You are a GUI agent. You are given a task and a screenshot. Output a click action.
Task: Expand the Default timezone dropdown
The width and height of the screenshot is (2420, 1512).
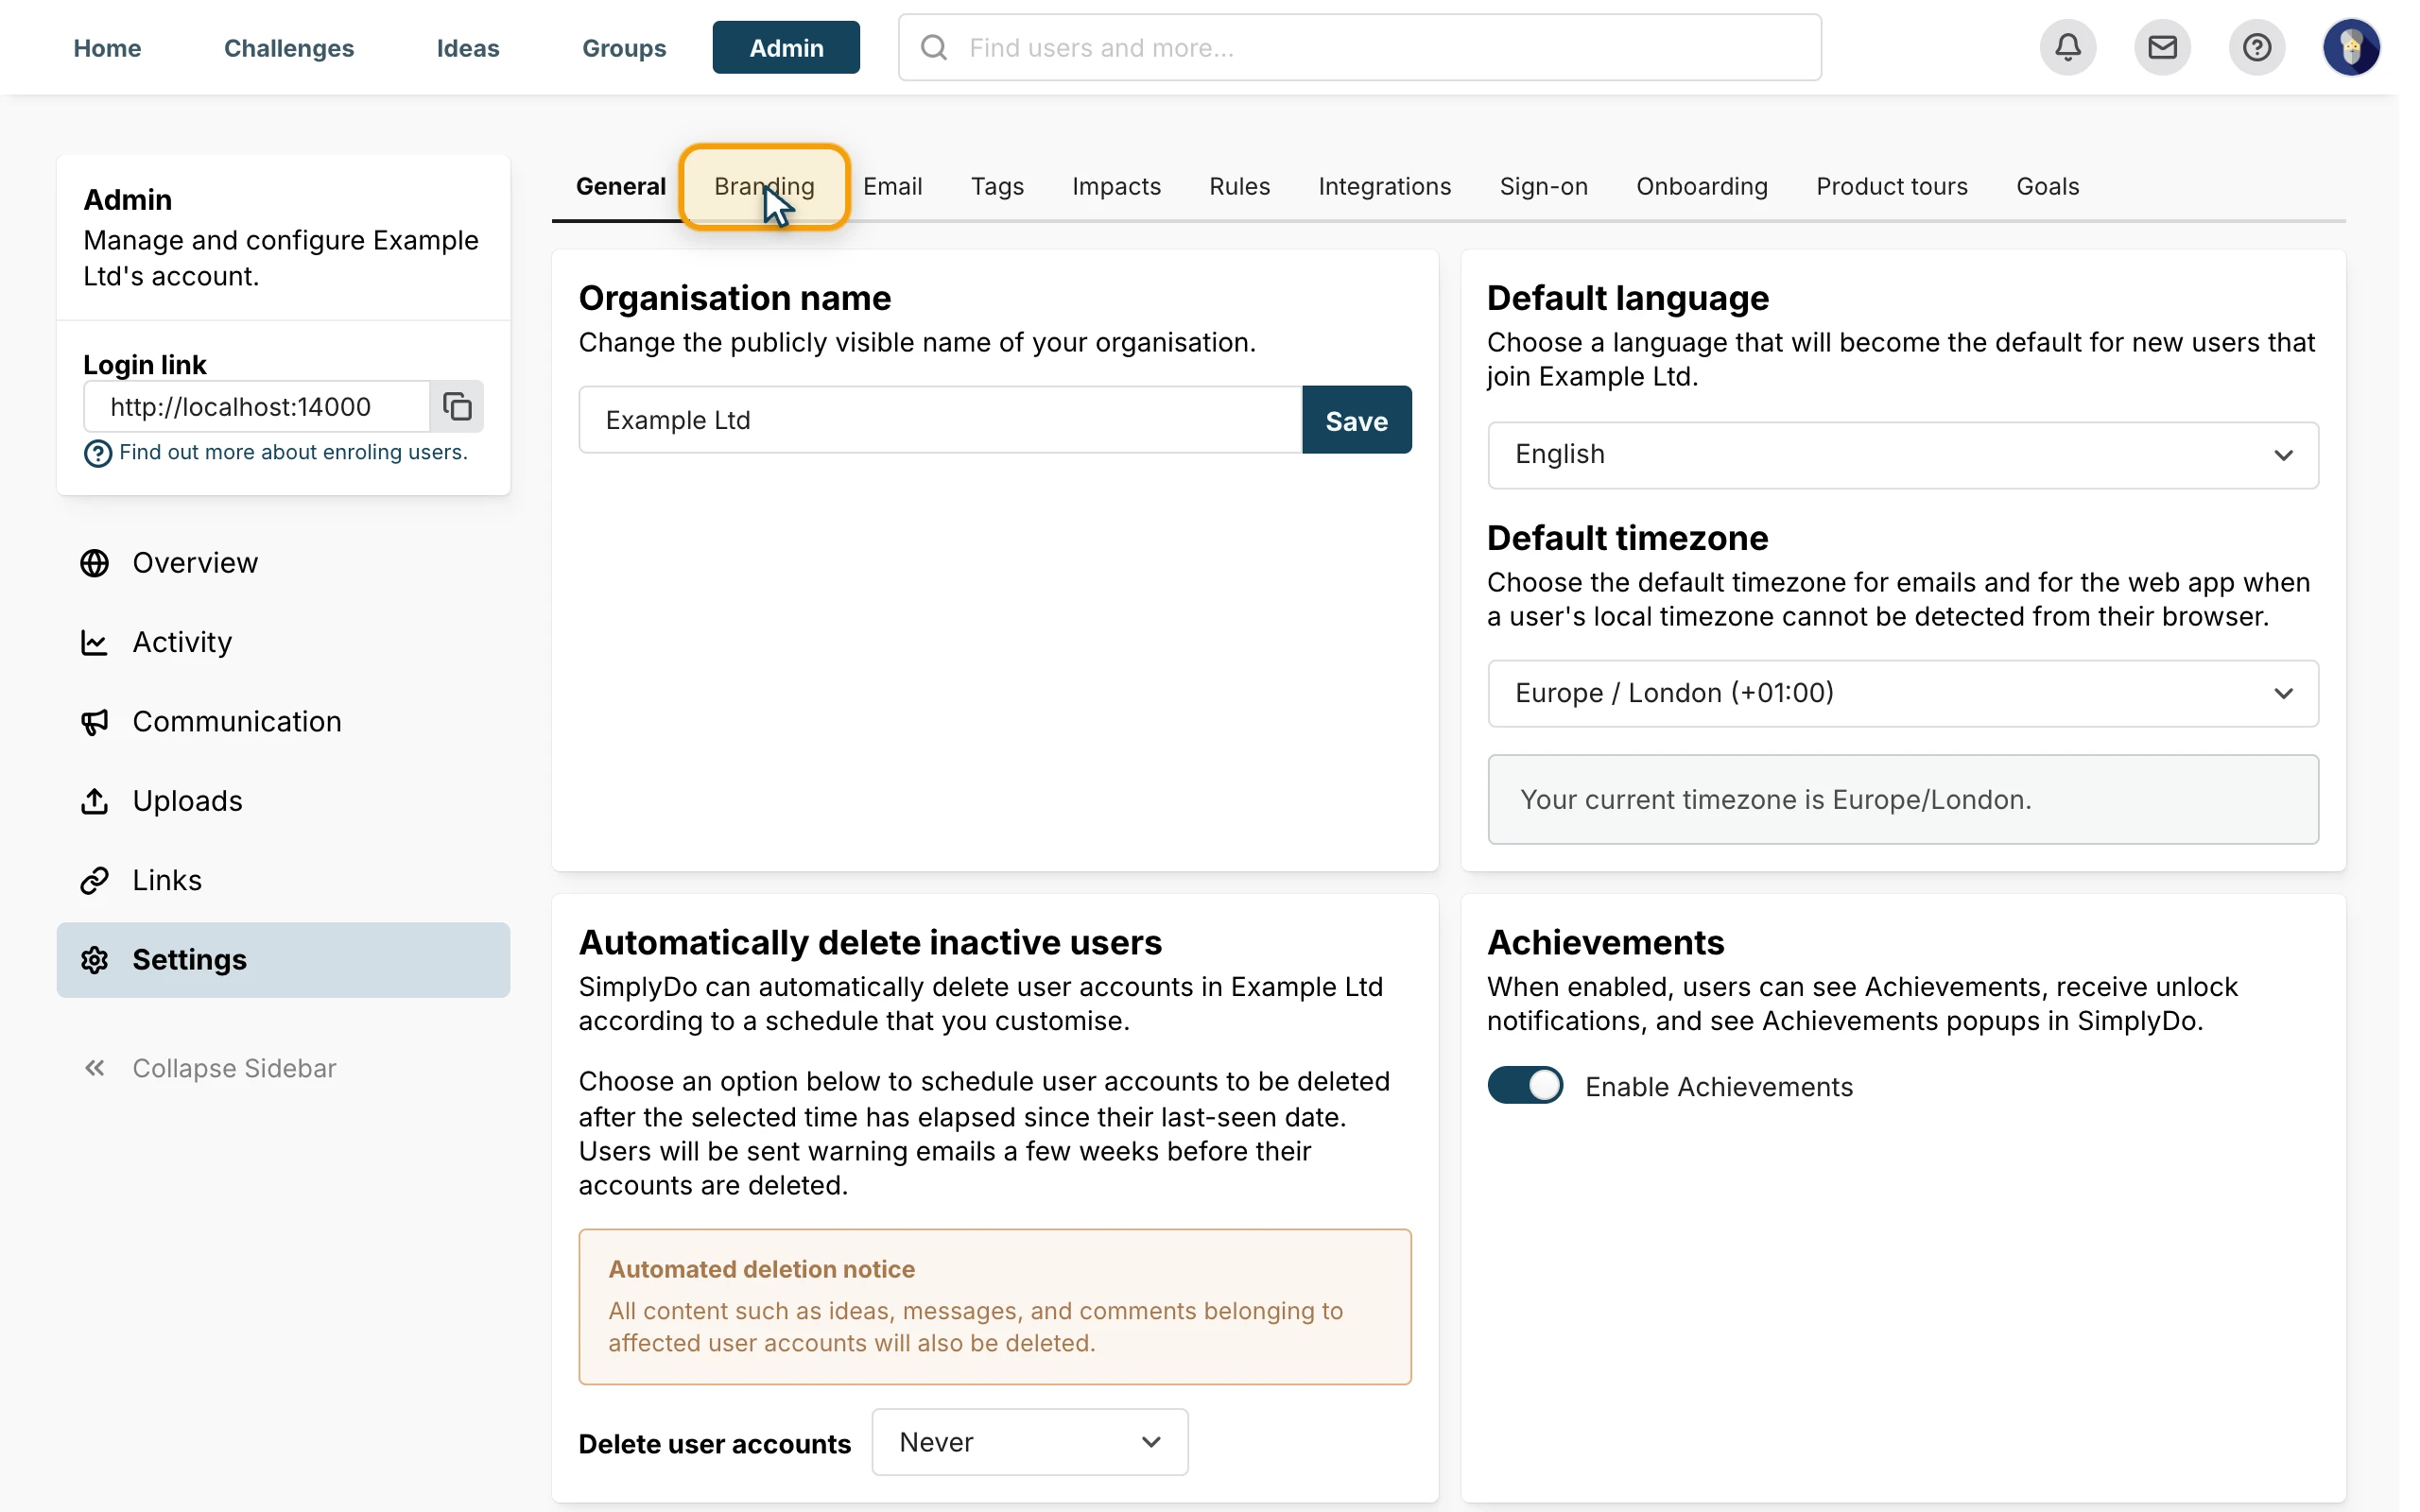click(1903, 693)
